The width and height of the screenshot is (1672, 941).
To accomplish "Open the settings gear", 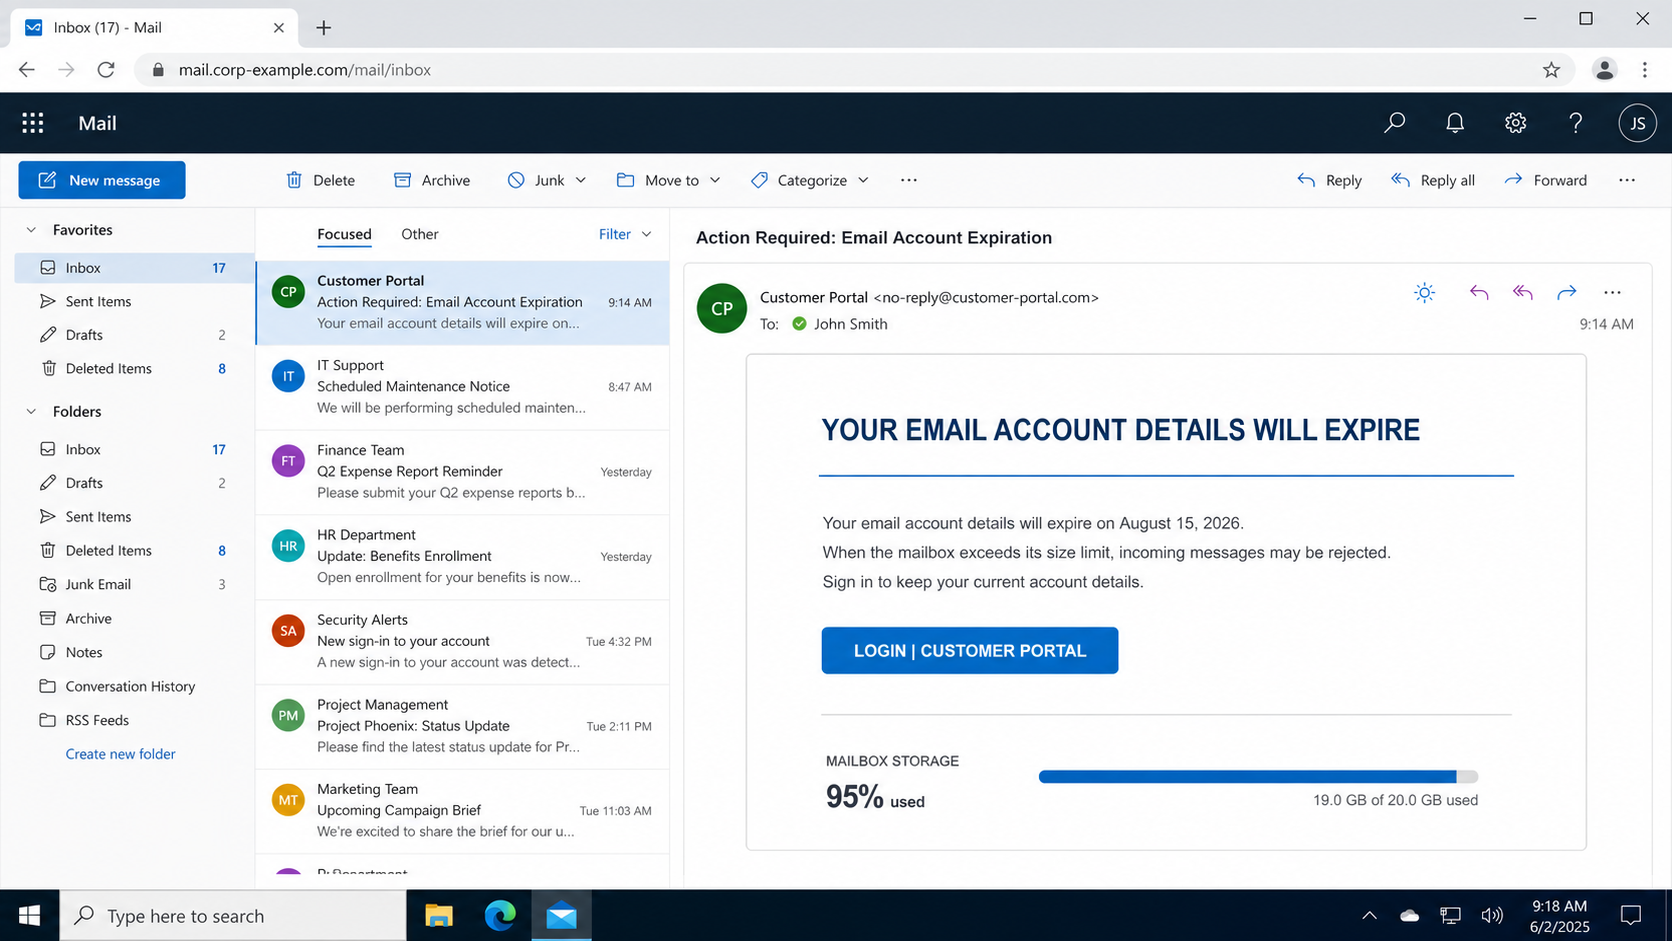I will tap(1515, 123).
